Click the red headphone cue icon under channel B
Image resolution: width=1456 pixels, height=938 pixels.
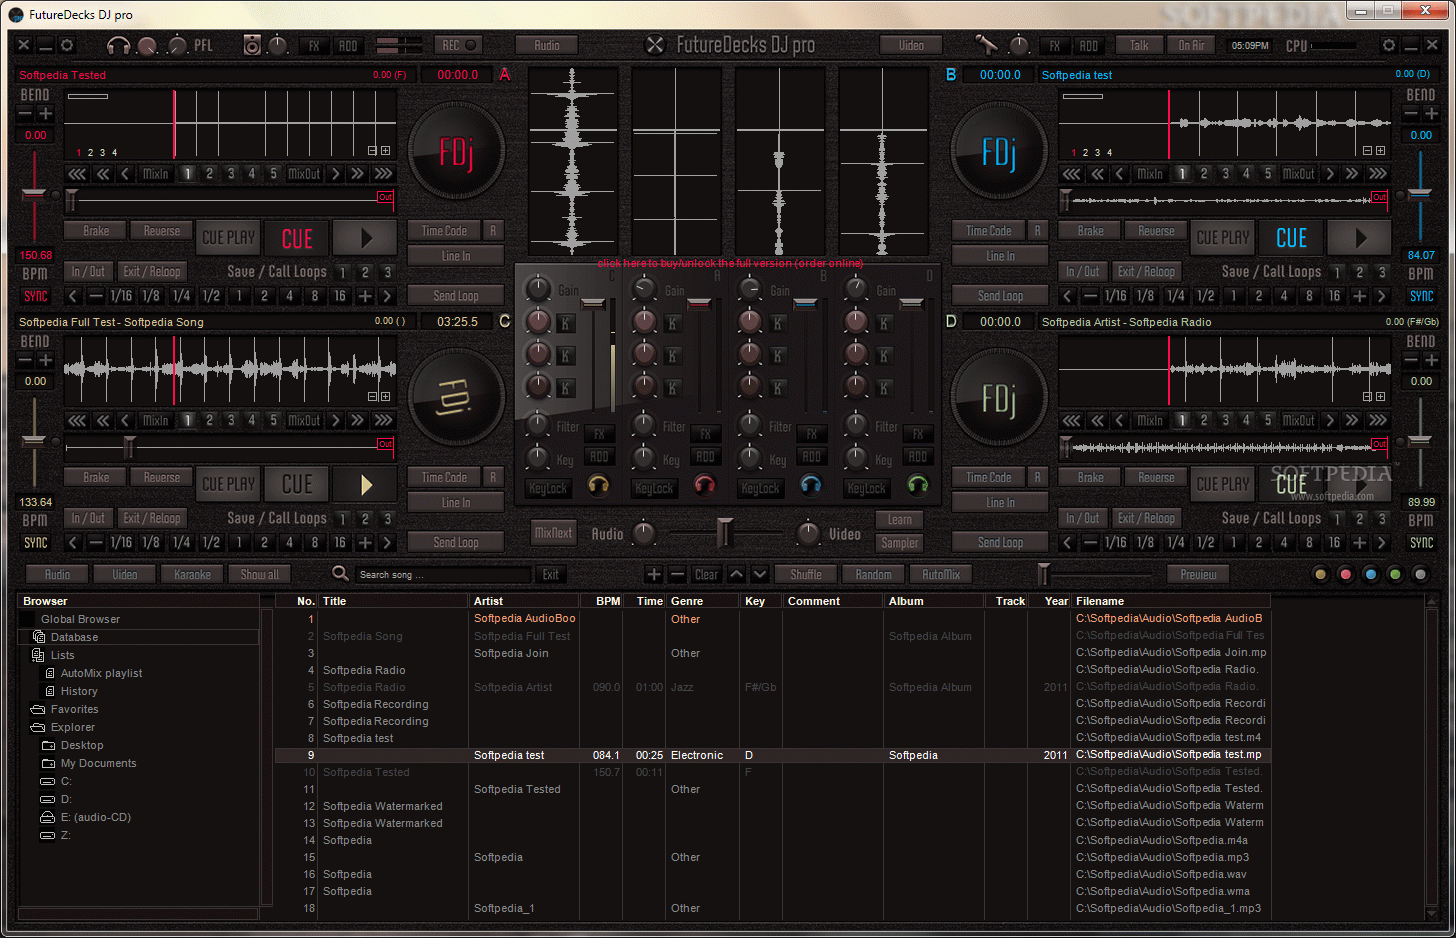point(705,486)
